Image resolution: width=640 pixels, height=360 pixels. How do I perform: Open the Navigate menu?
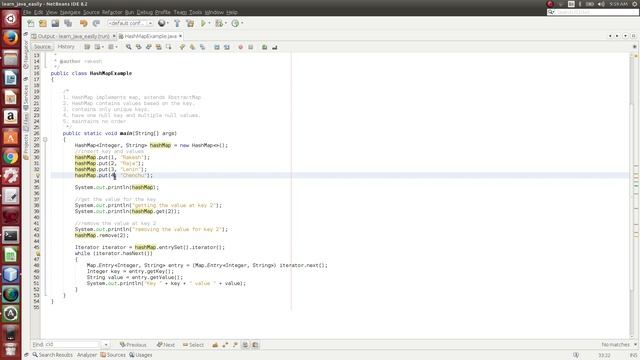pyautogui.click(x=70, y=12)
